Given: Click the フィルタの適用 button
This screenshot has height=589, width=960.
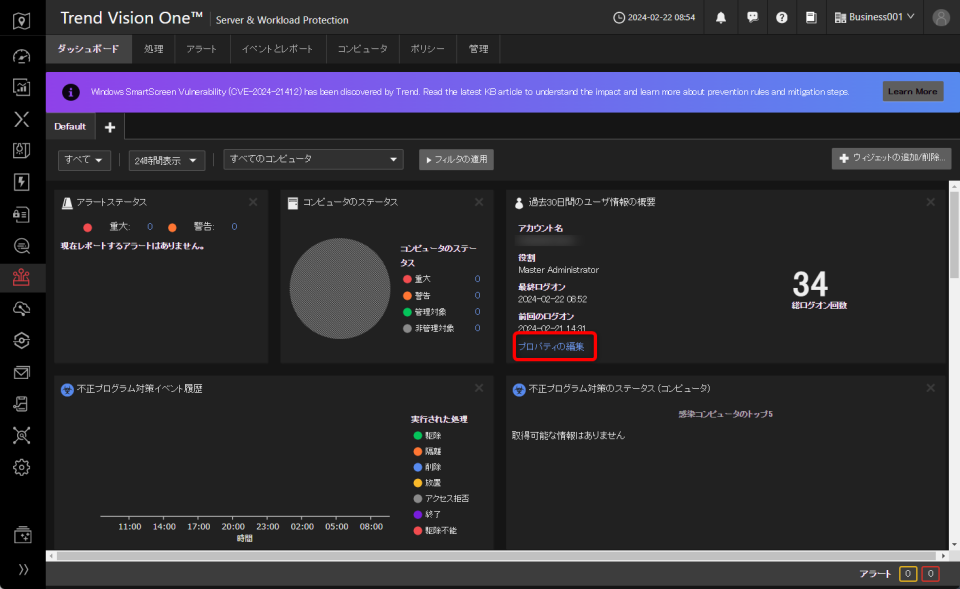Looking at the screenshot, I should pyautogui.click(x=456, y=159).
